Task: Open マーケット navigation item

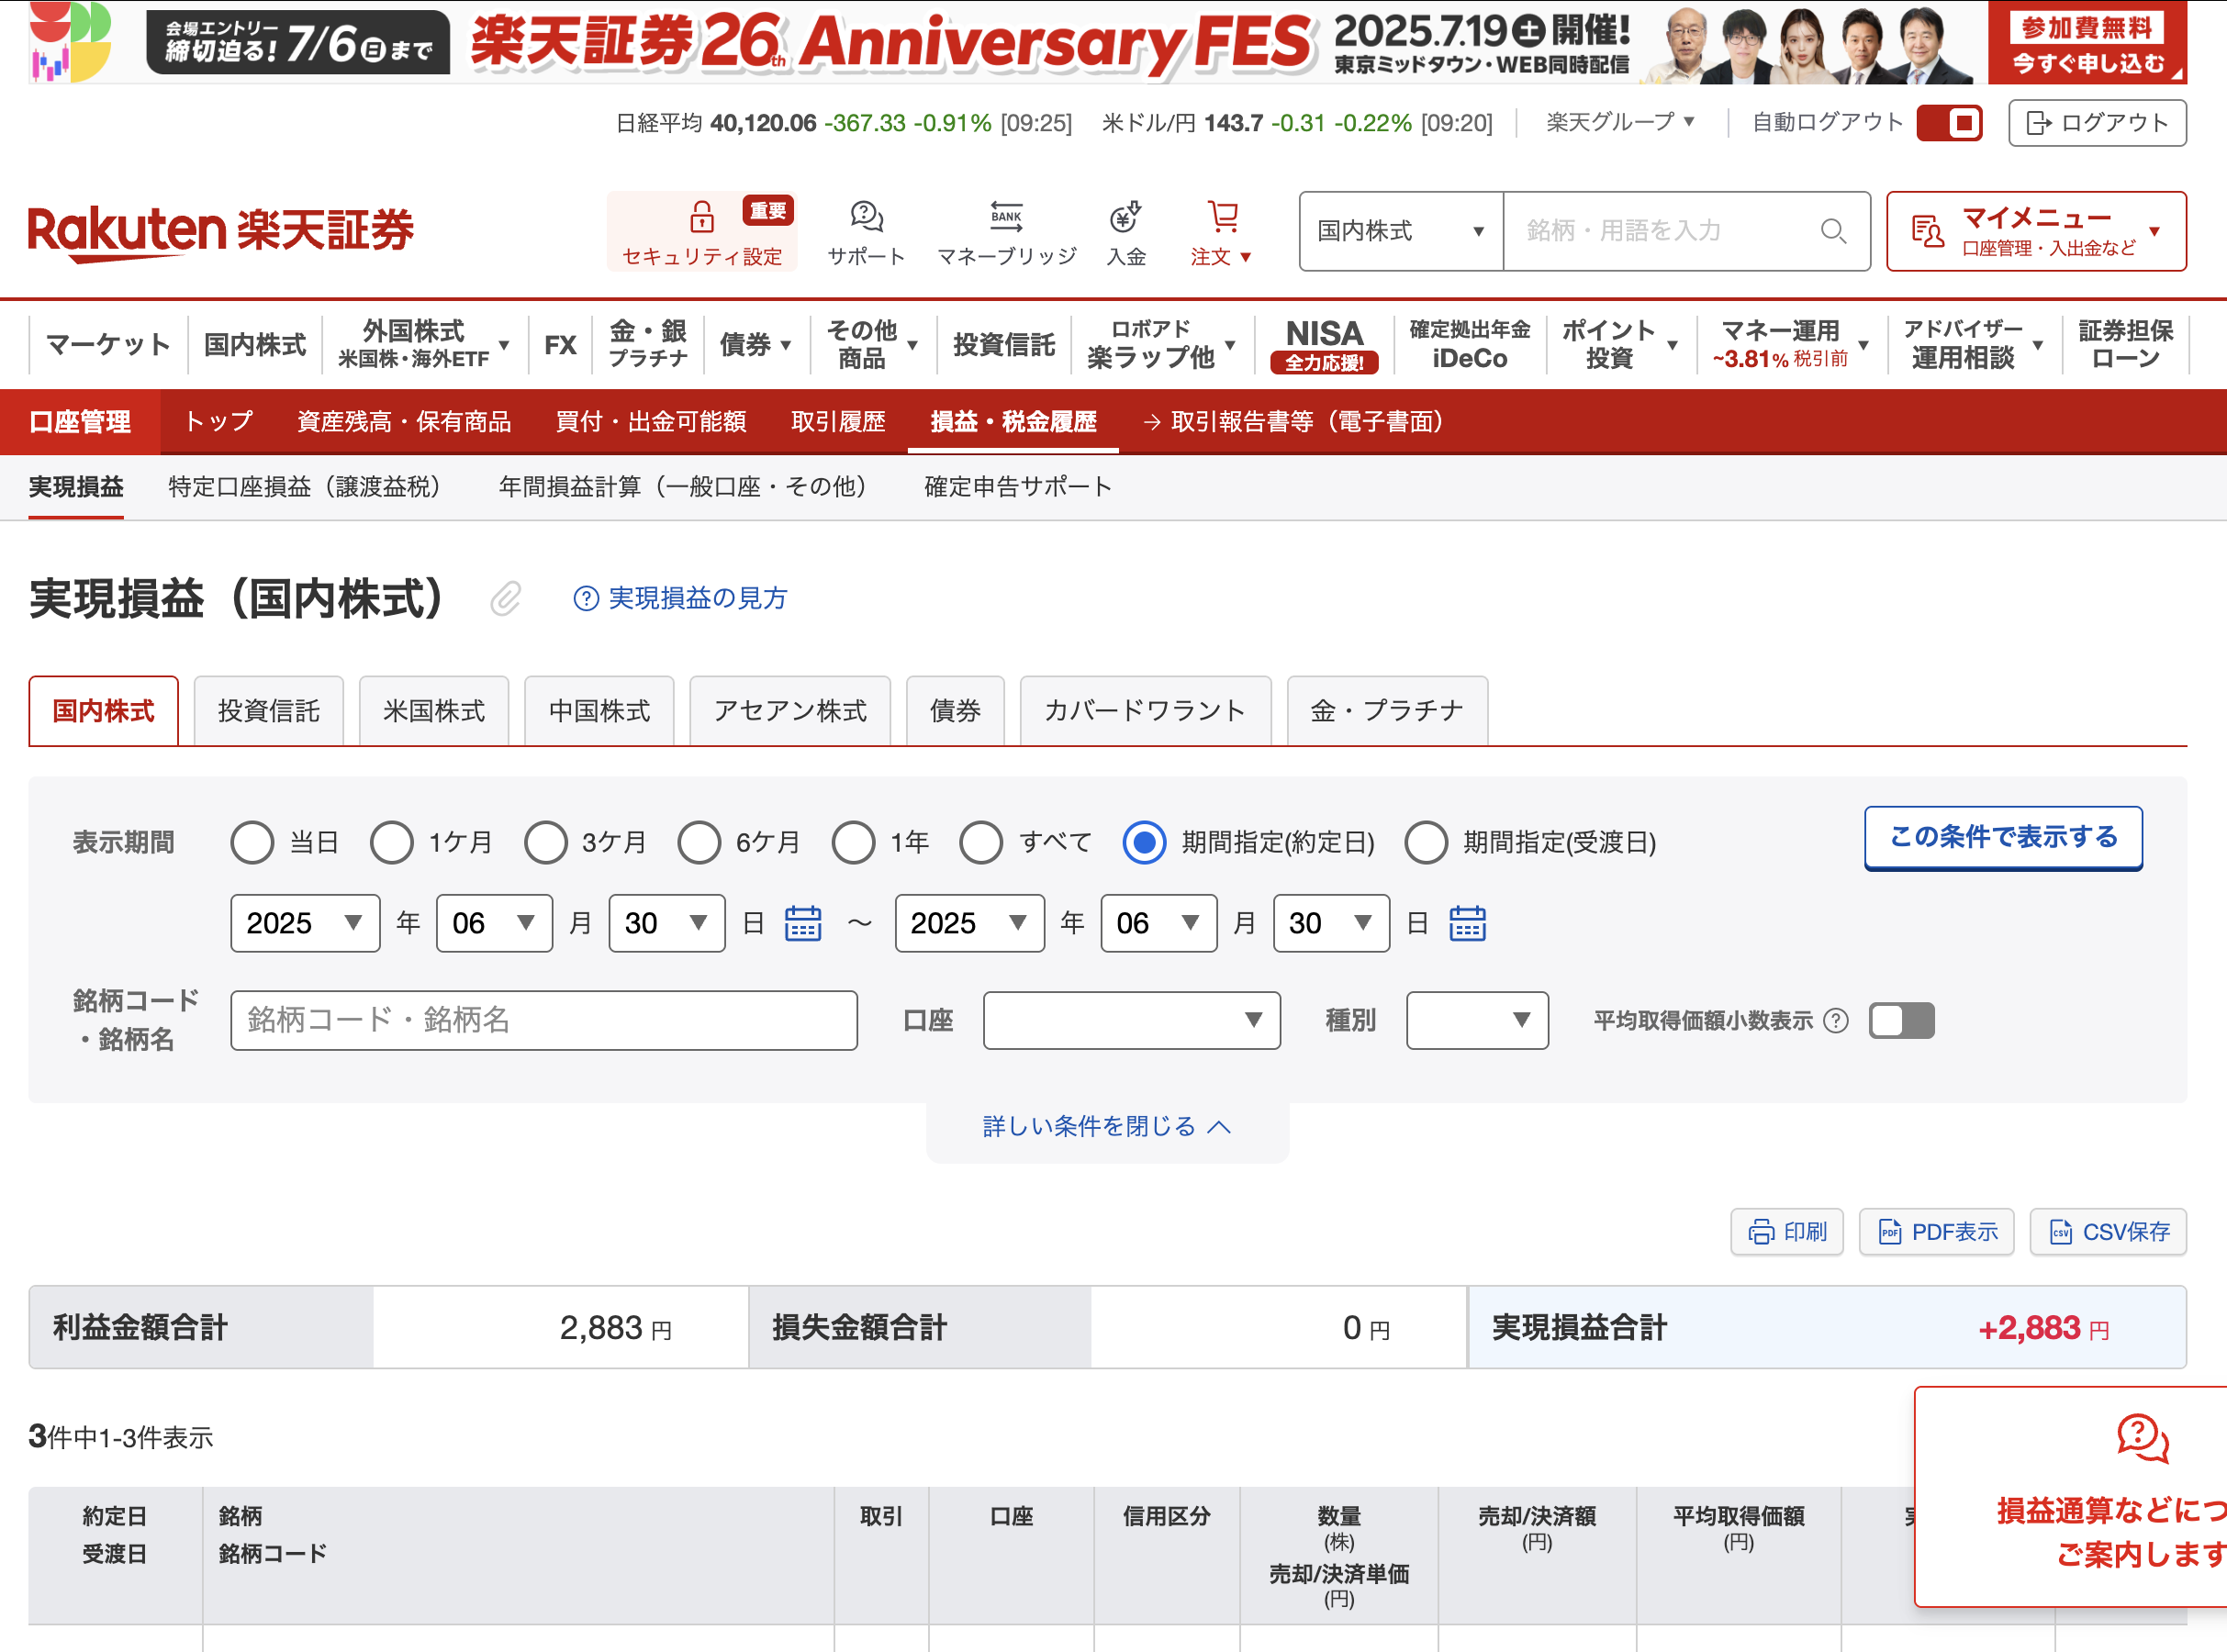Action: pyautogui.click(x=108, y=345)
